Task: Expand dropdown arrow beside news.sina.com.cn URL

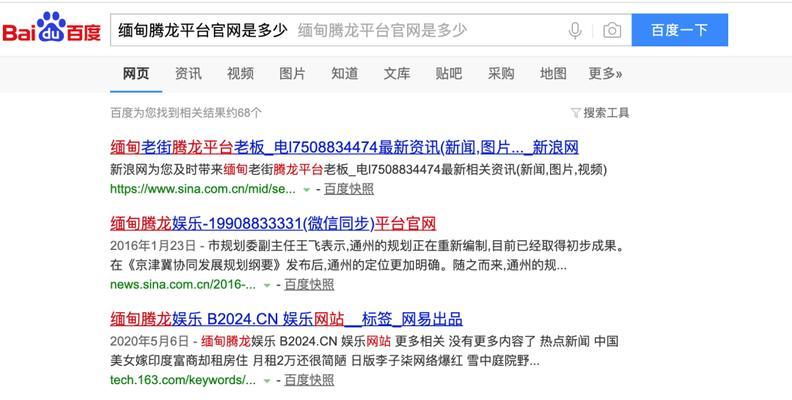Action: (267, 285)
